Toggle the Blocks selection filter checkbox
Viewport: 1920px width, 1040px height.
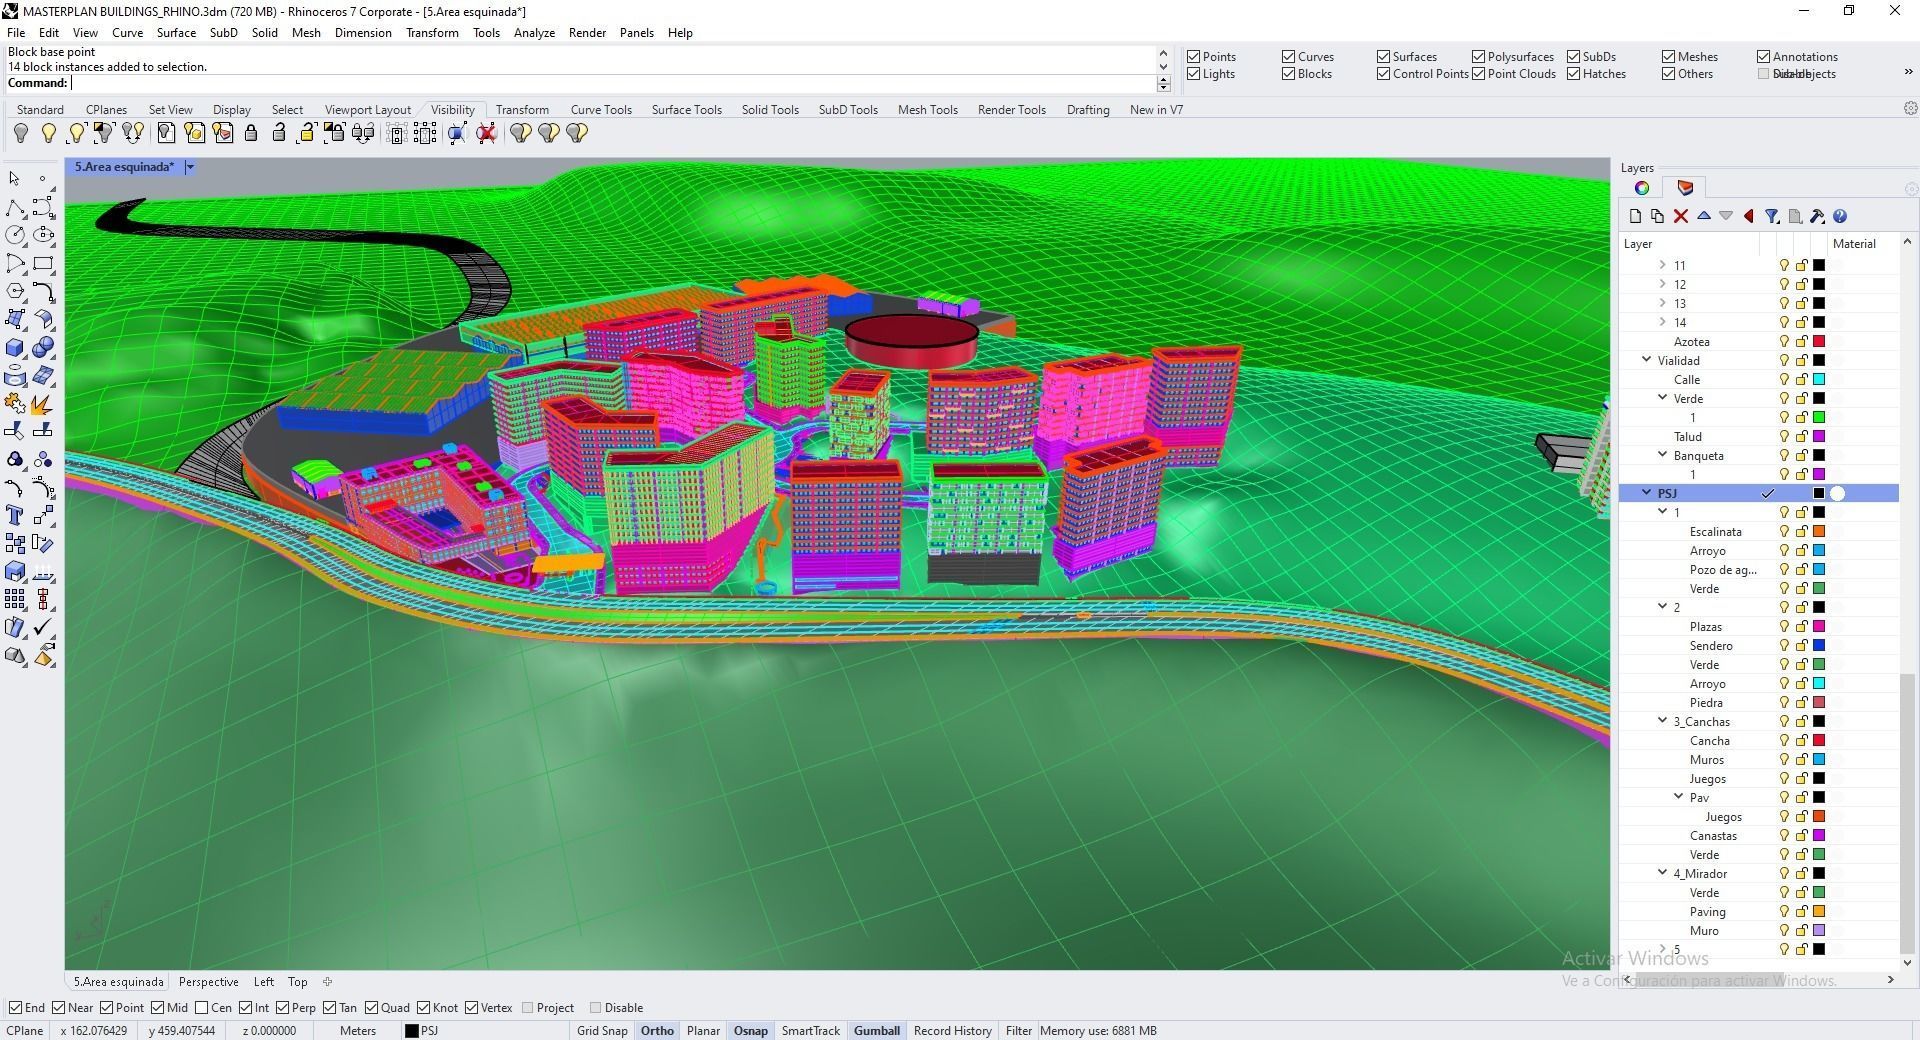pos(1288,74)
